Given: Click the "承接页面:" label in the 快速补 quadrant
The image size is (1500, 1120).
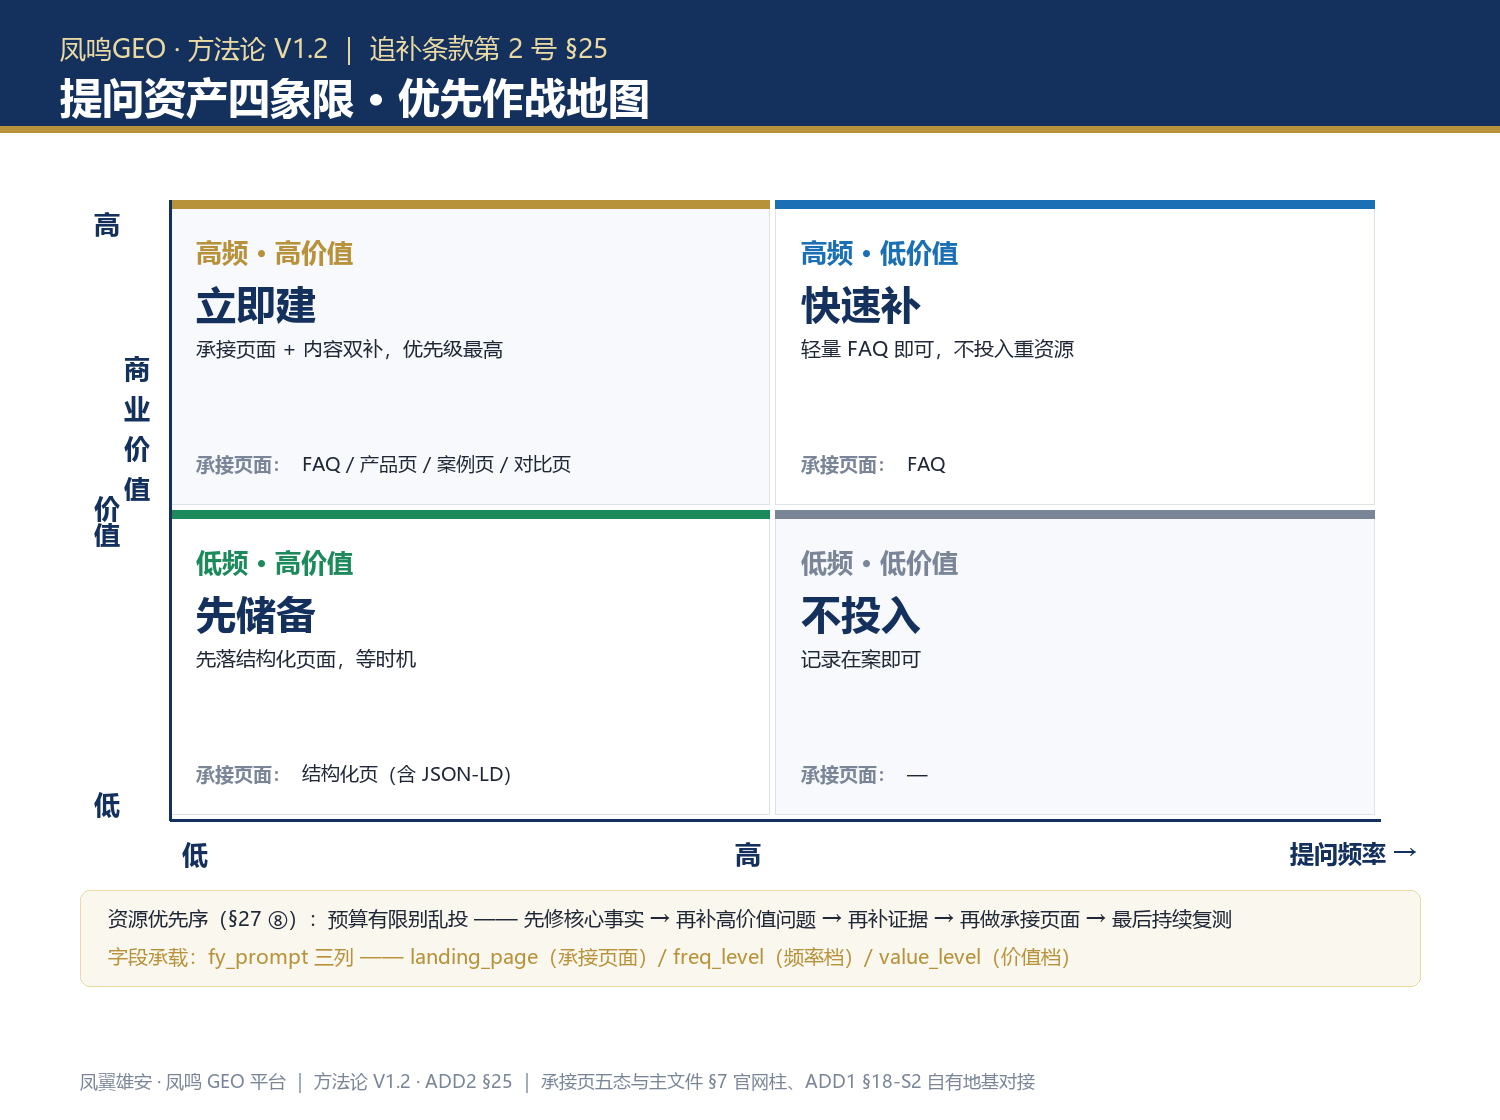Looking at the screenshot, I should (843, 465).
